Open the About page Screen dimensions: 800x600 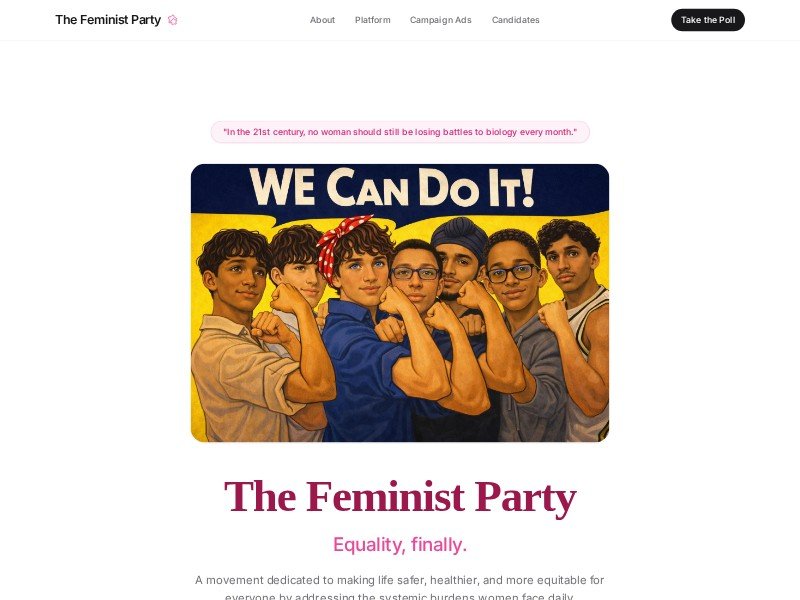pos(322,20)
